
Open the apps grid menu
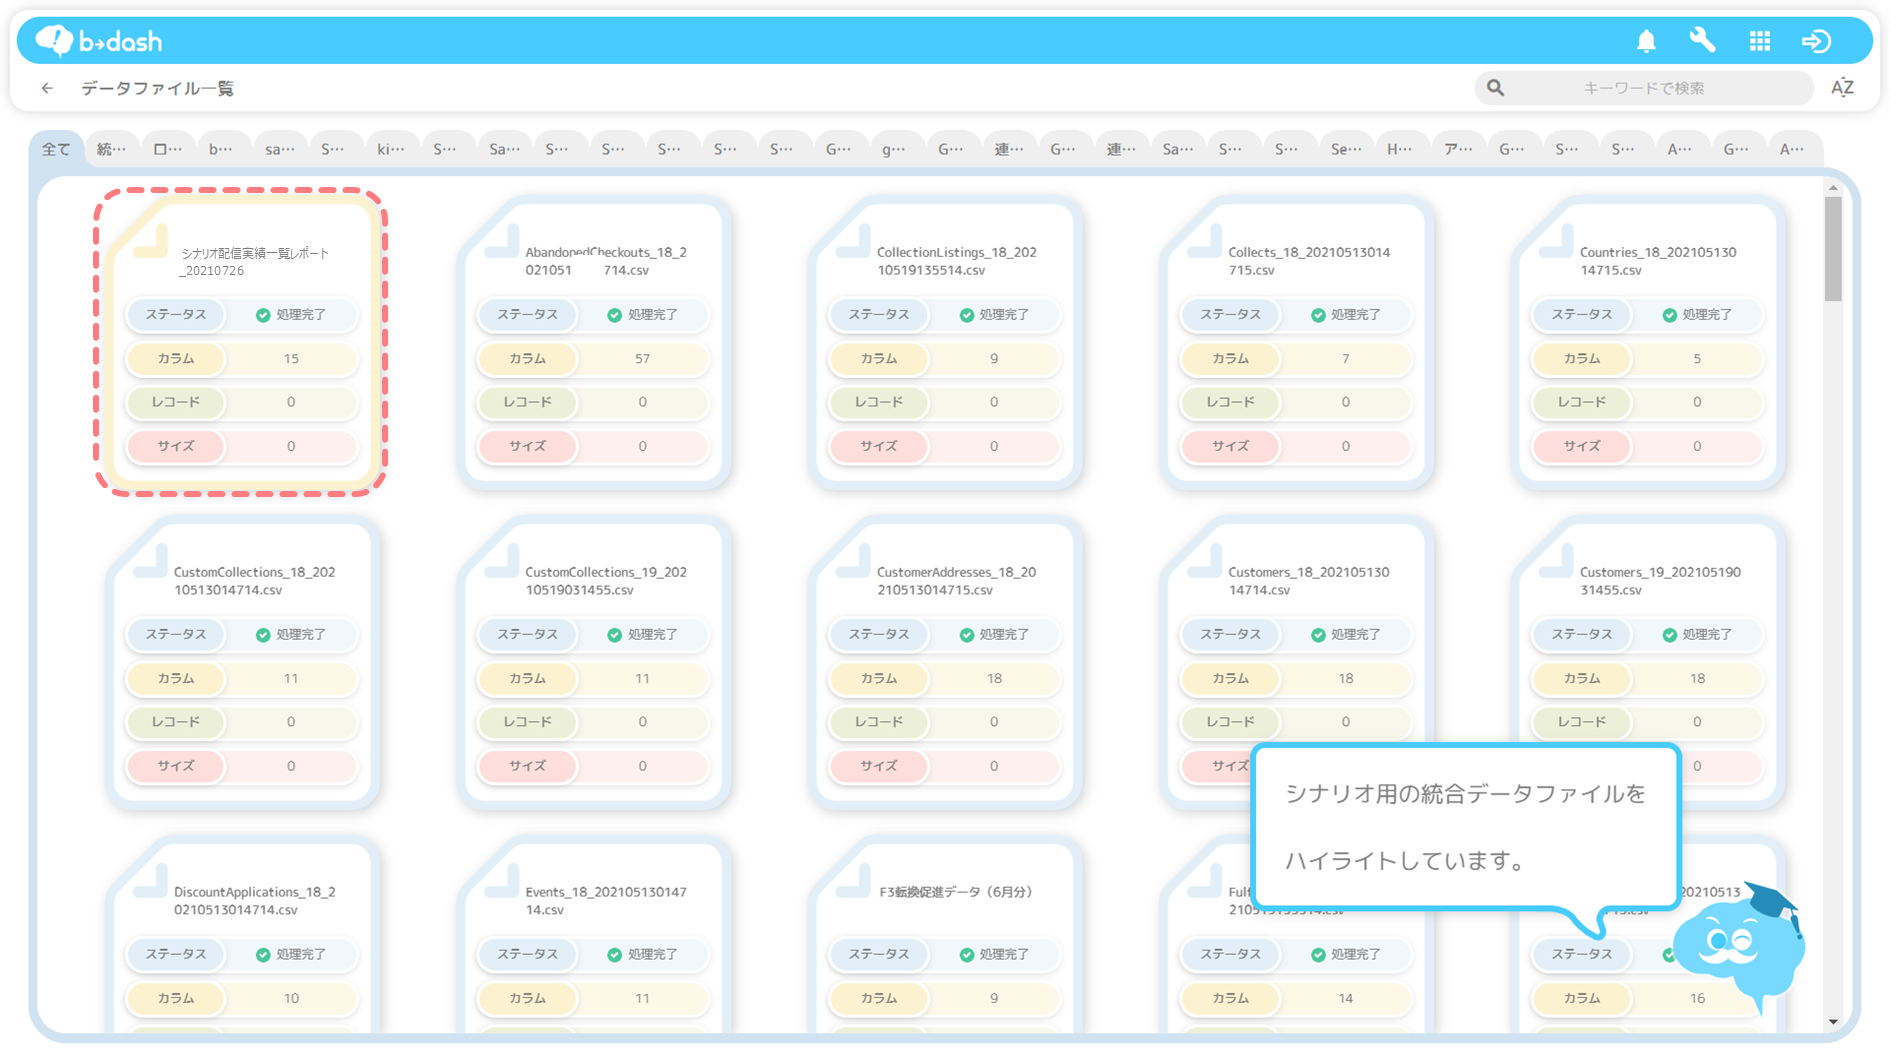[x=1760, y=41]
